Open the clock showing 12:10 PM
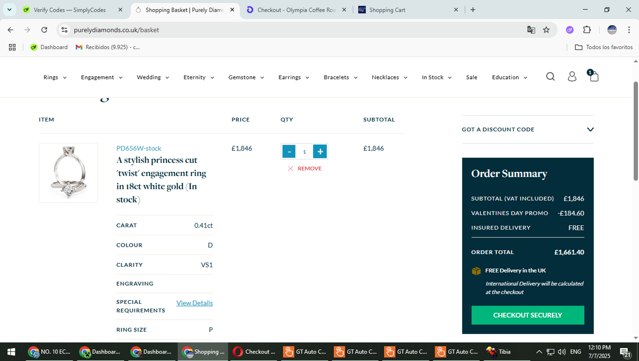This screenshot has width=639, height=361. pyautogui.click(x=599, y=352)
